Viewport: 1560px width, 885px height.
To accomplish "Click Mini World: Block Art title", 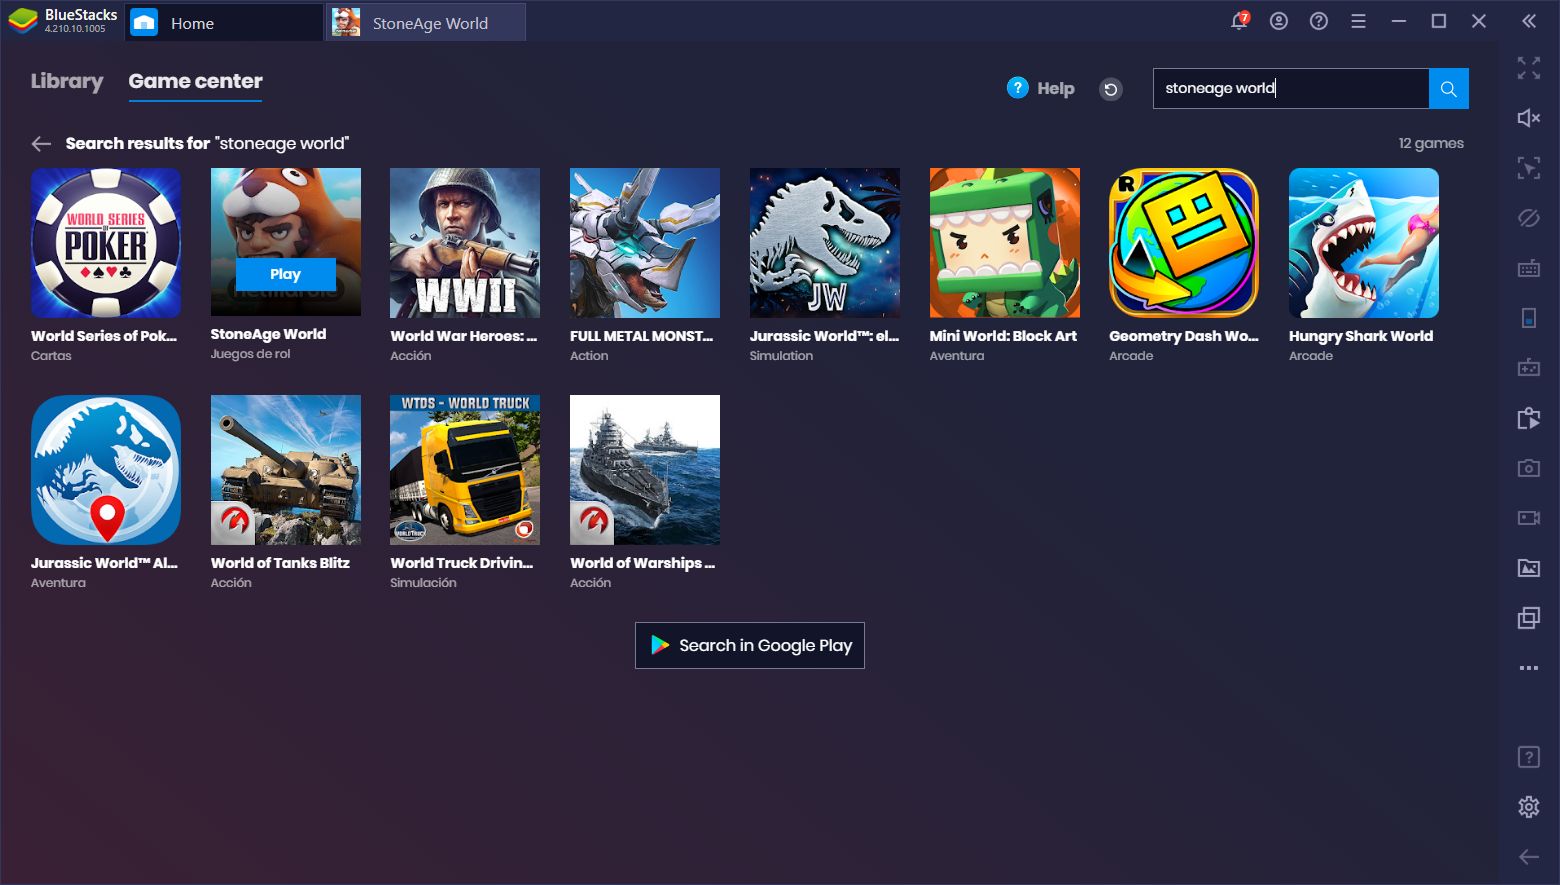I will point(1003,336).
